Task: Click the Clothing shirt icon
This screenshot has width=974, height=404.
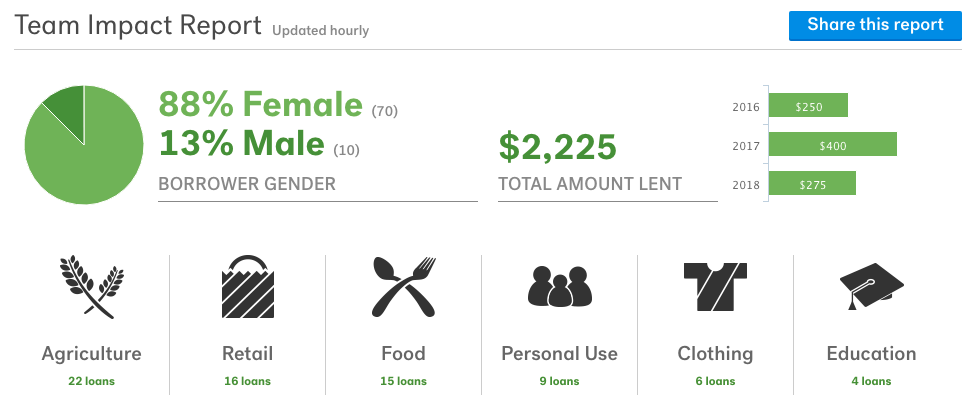Action: click(716, 287)
